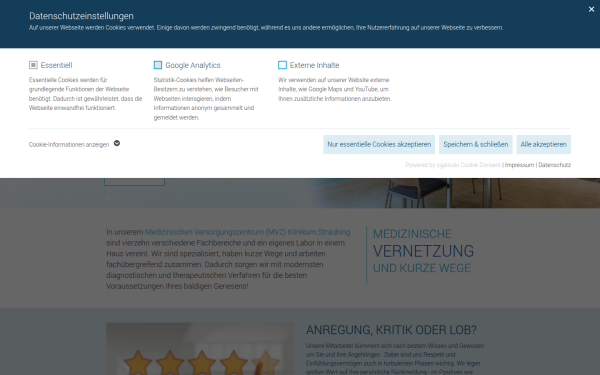Click the VERNETZUNG heading text
Viewport: 600px width, 375px height.
point(423,251)
